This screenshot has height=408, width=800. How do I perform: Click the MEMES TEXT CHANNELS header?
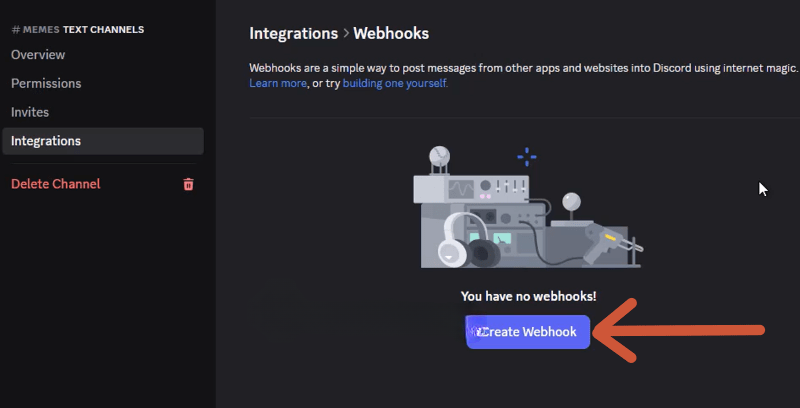[78, 30]
